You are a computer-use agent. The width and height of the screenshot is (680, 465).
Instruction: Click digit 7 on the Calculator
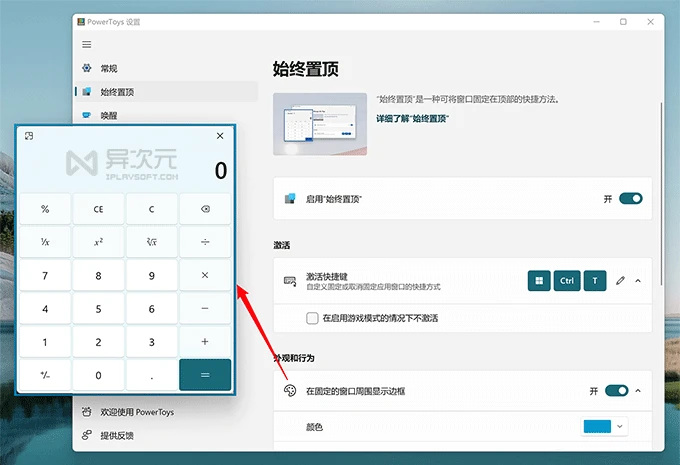click(x=45, y=275)
